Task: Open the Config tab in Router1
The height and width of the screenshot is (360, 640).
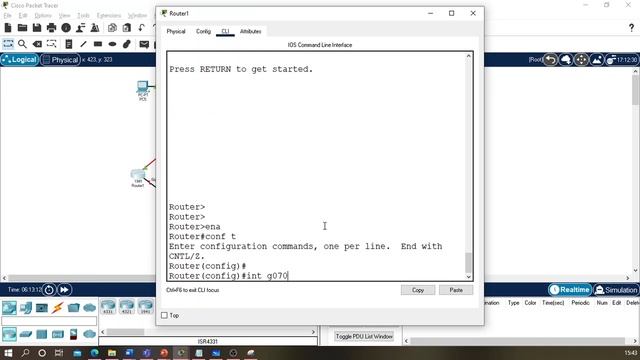Action: pyautogui.click(x=203, y=31)
